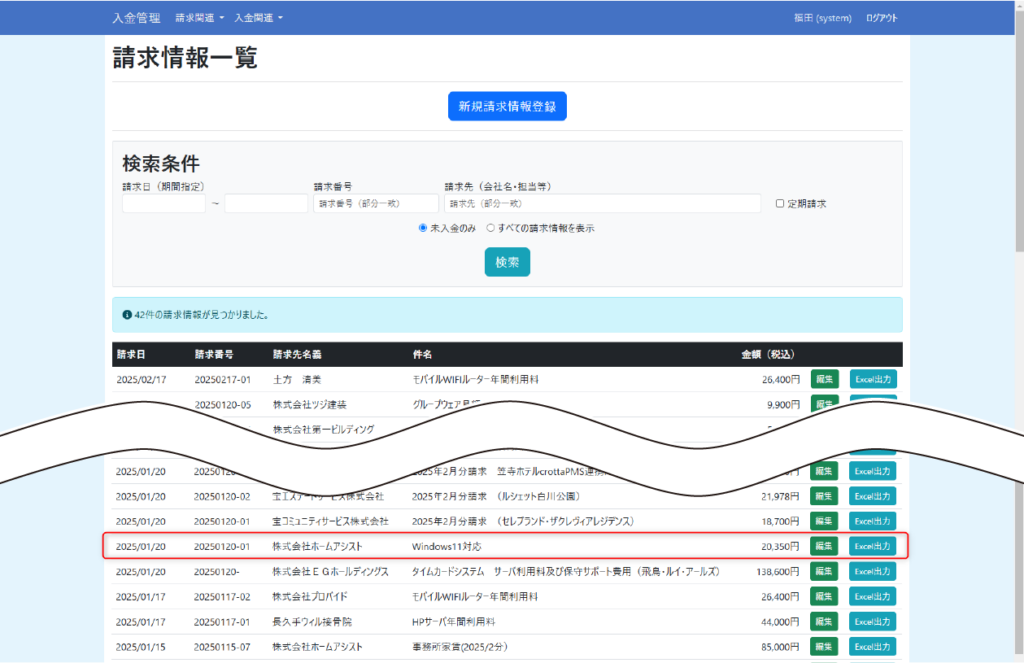1024x663 pixels.
Task: Open the 請求関連 dropdown menu
Action: pyautogui.click(x=199, y=18)
